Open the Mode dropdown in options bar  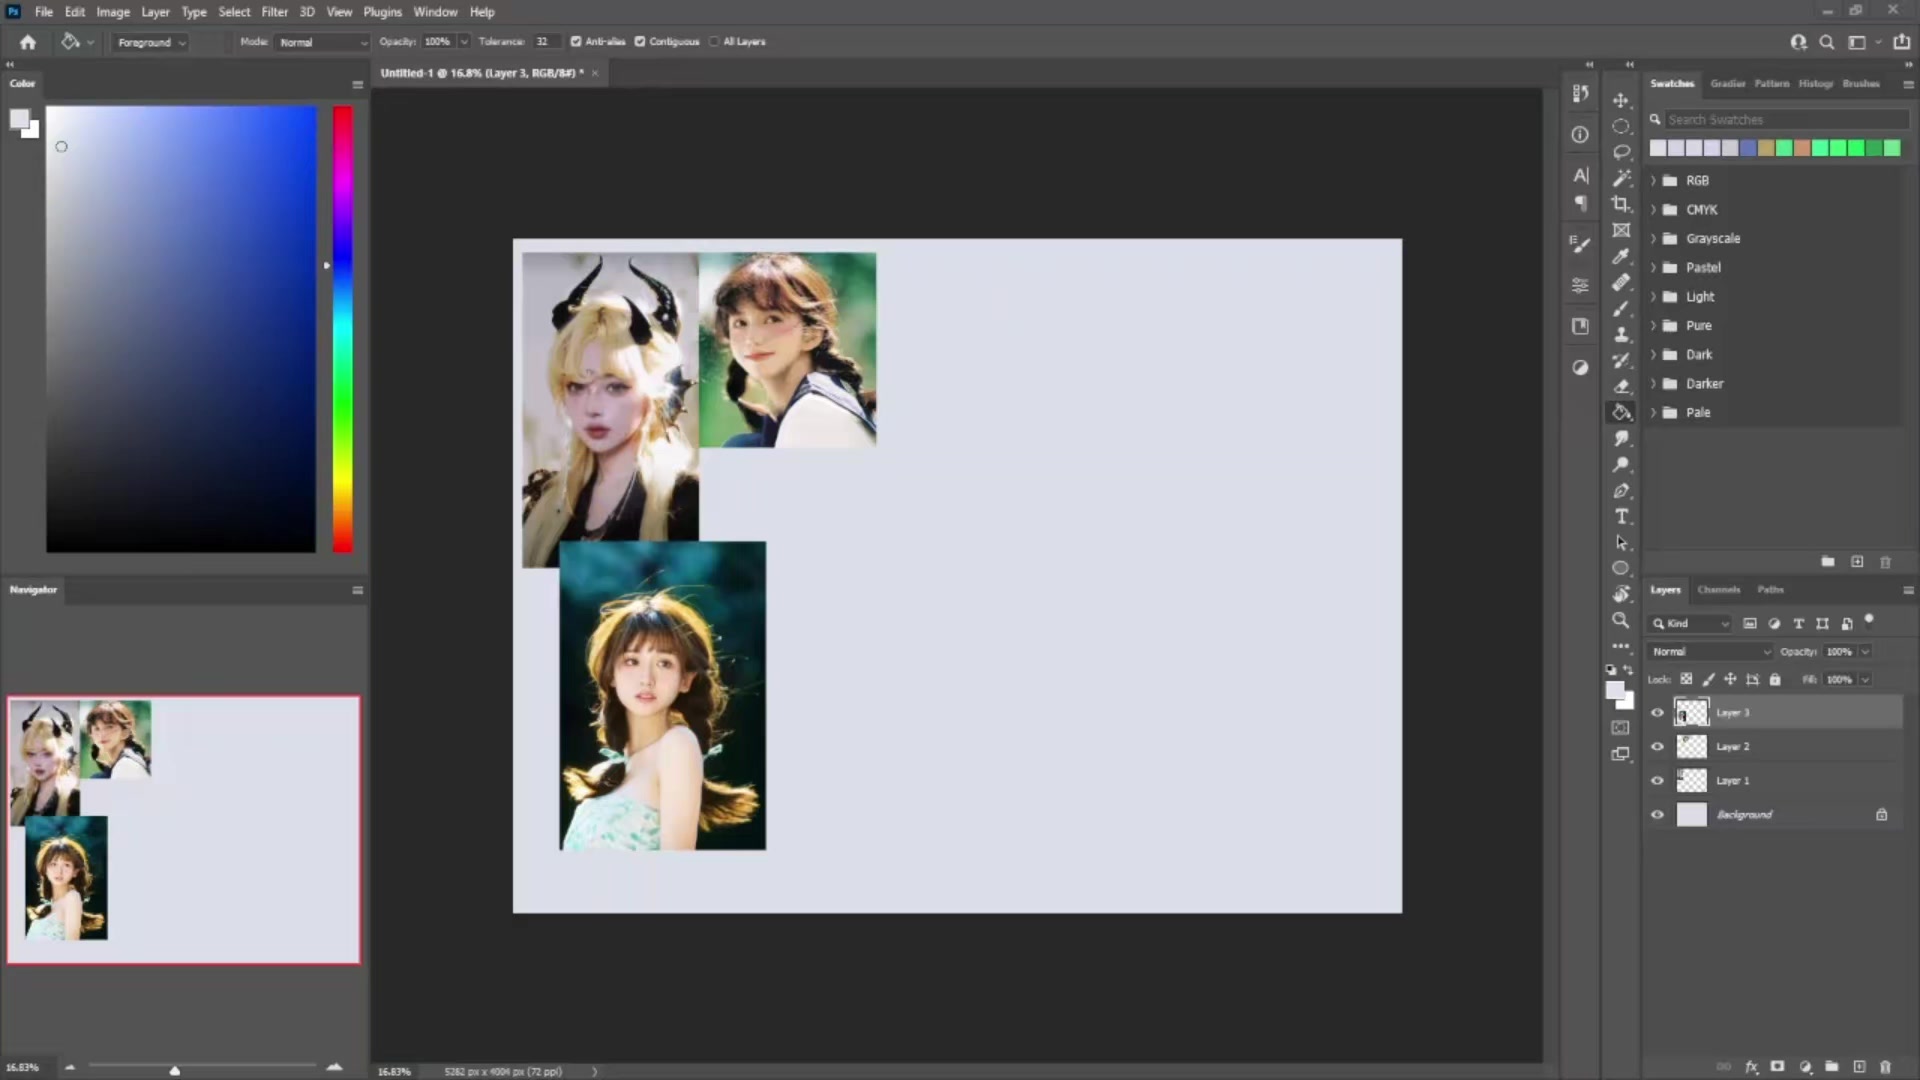(x=322, y=42)
